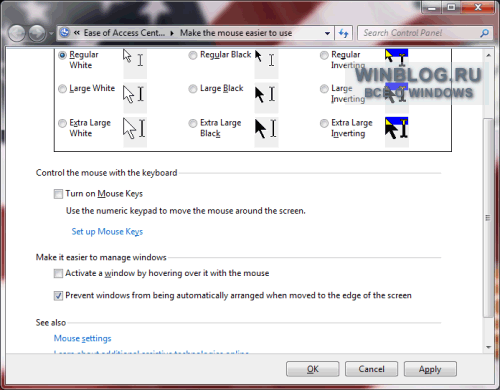Image resolution: width=500 pixels, height=390 pixels.
Task: Go back with the Back arrow button
Action: [17, 33]
